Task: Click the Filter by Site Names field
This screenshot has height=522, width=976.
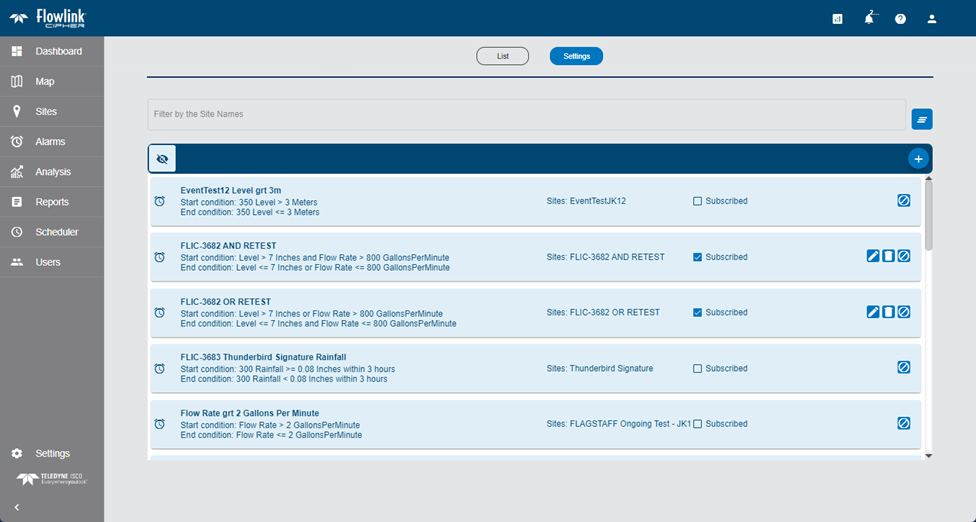Action: (526, 114)
